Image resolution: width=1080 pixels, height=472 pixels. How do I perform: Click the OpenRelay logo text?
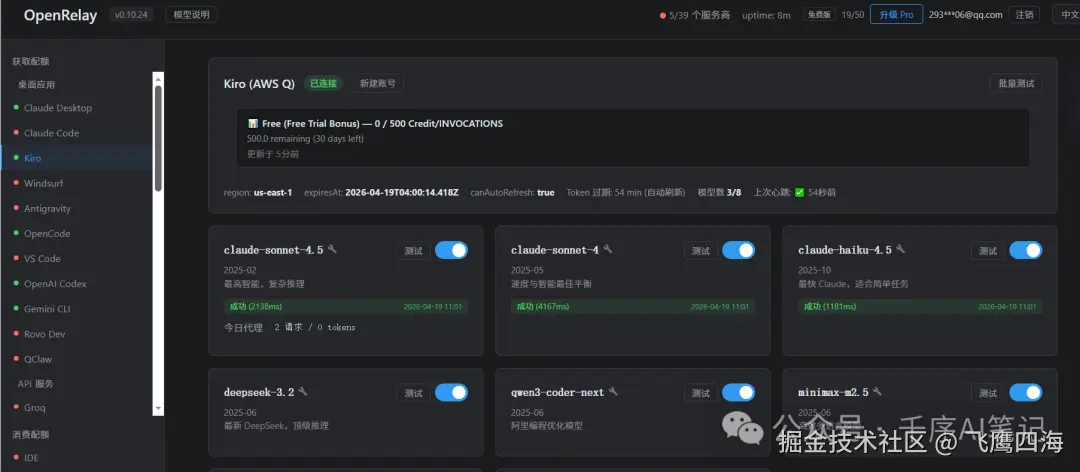point(61,15)
